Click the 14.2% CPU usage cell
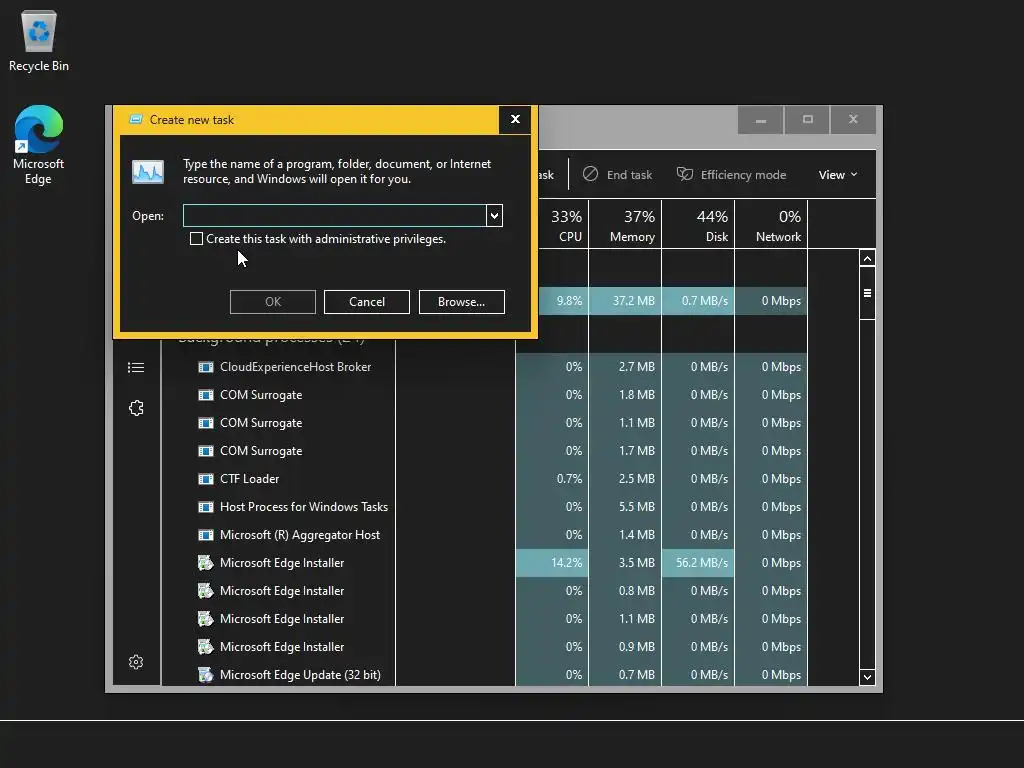 tap(552, 563)
